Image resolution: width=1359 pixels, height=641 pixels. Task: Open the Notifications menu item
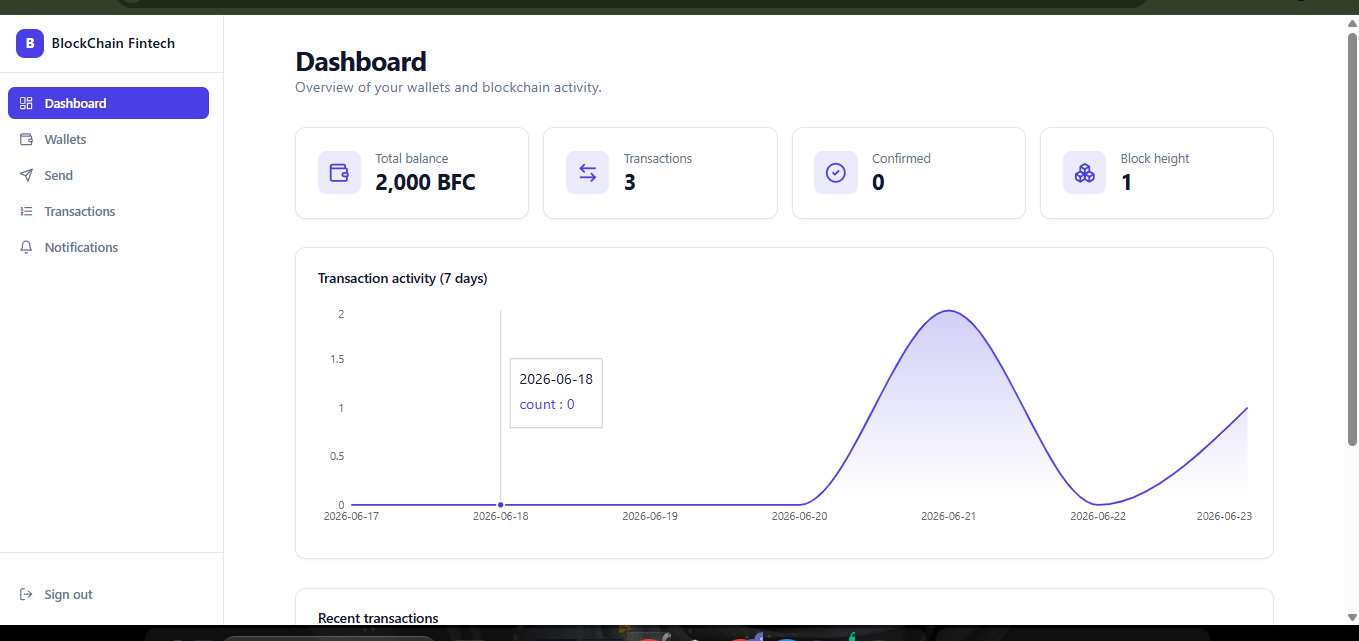(x=108, y=247)
